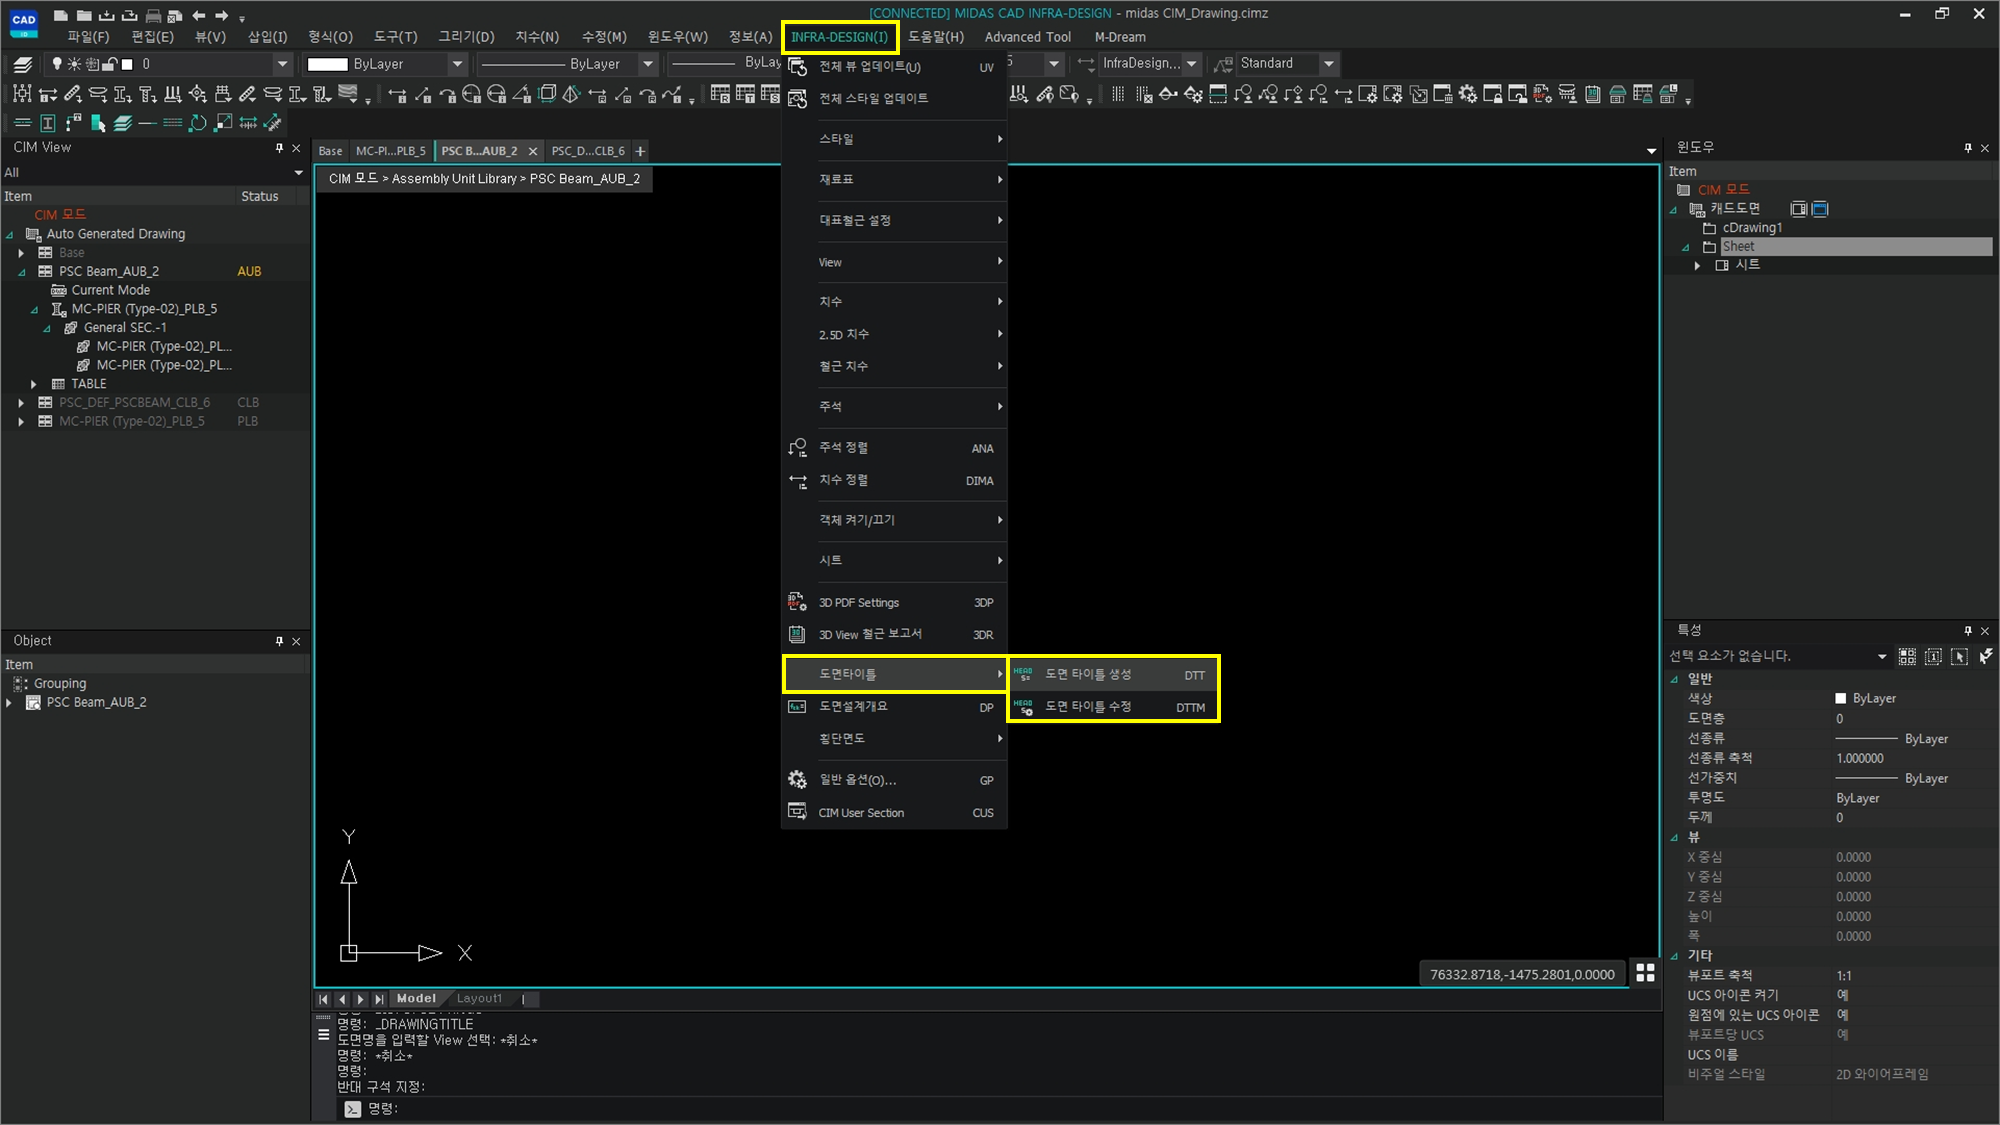Click the scale tool icon in third toolbar row

tap(223, 123)
